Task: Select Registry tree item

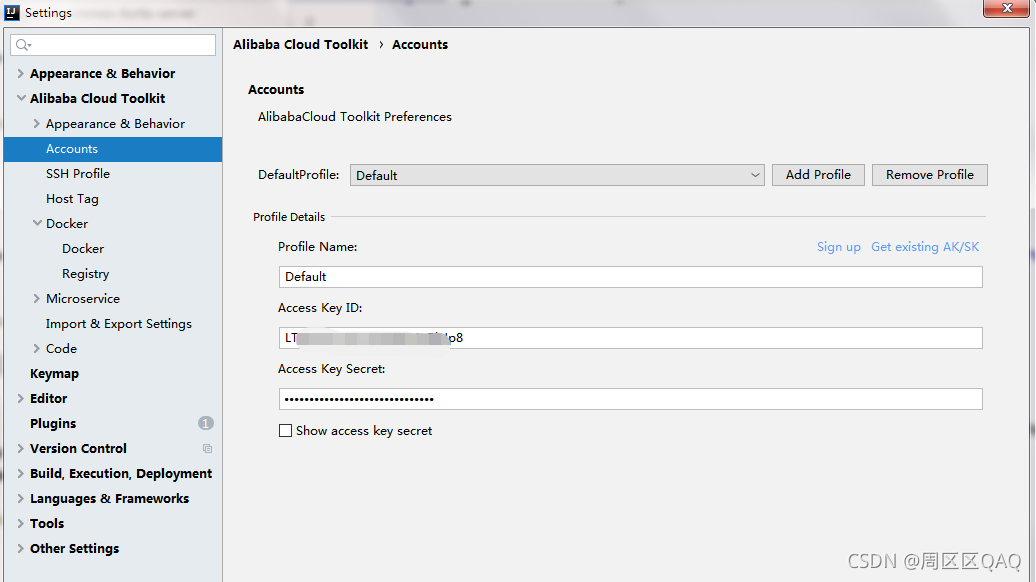Action: [85, 273]
